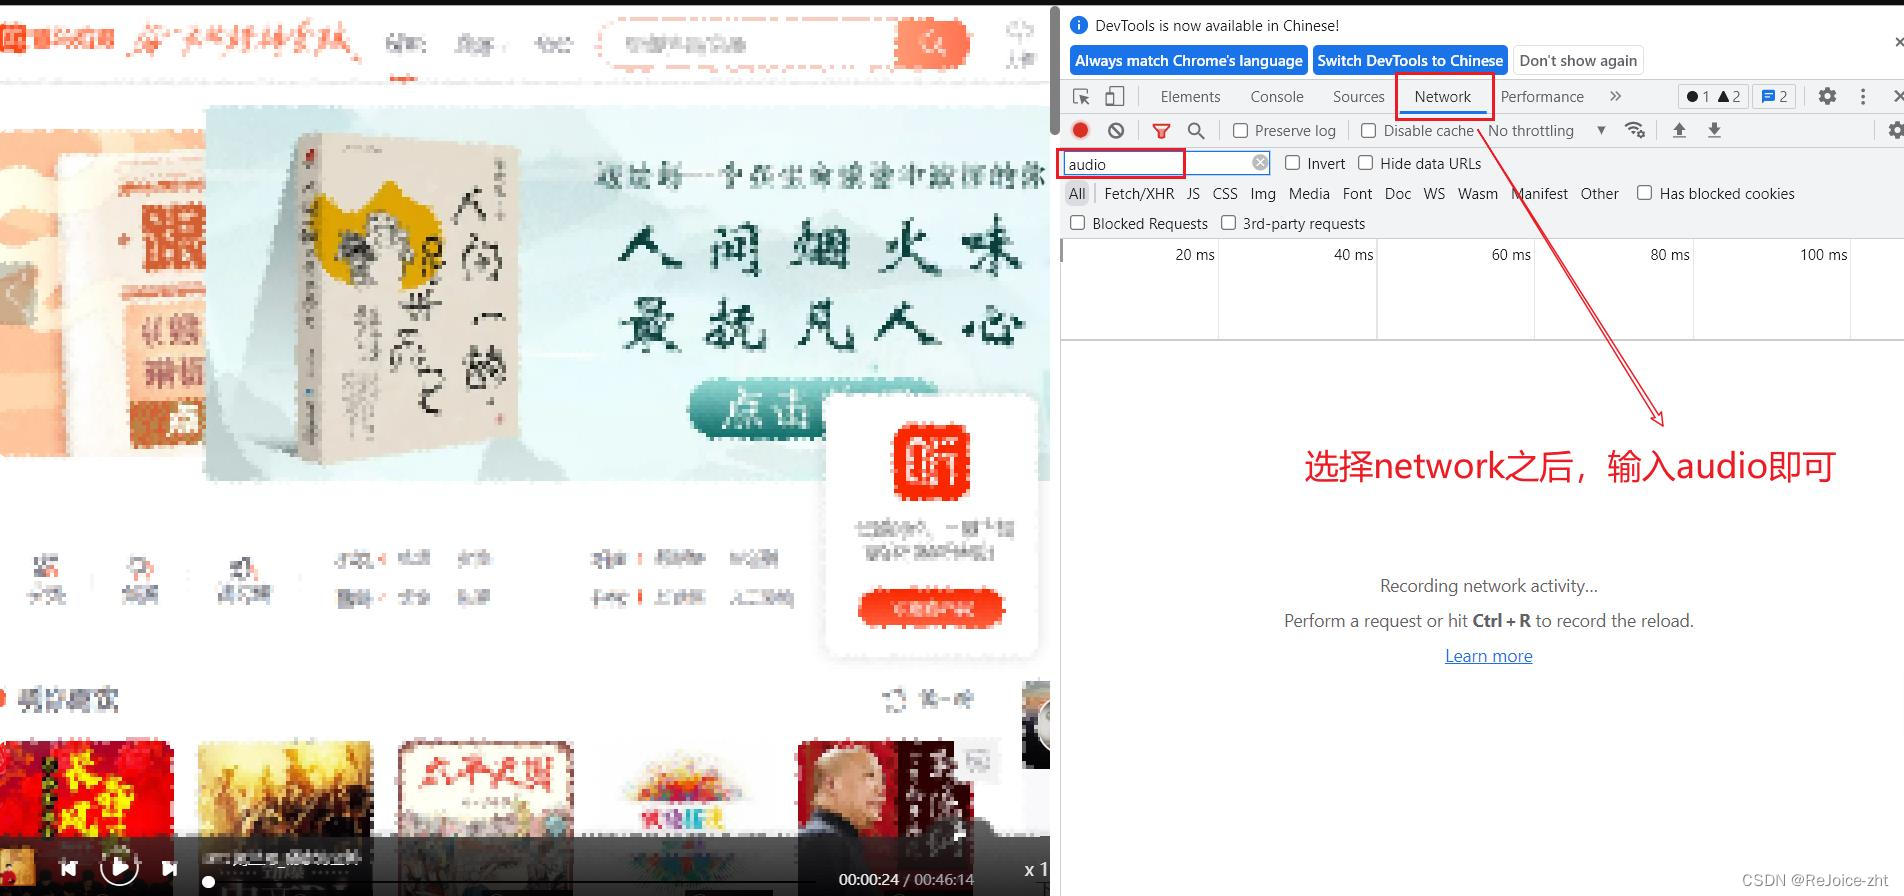Click the issues counter badge
This screenshot has width=1904, height=896.
point(1774,96)
